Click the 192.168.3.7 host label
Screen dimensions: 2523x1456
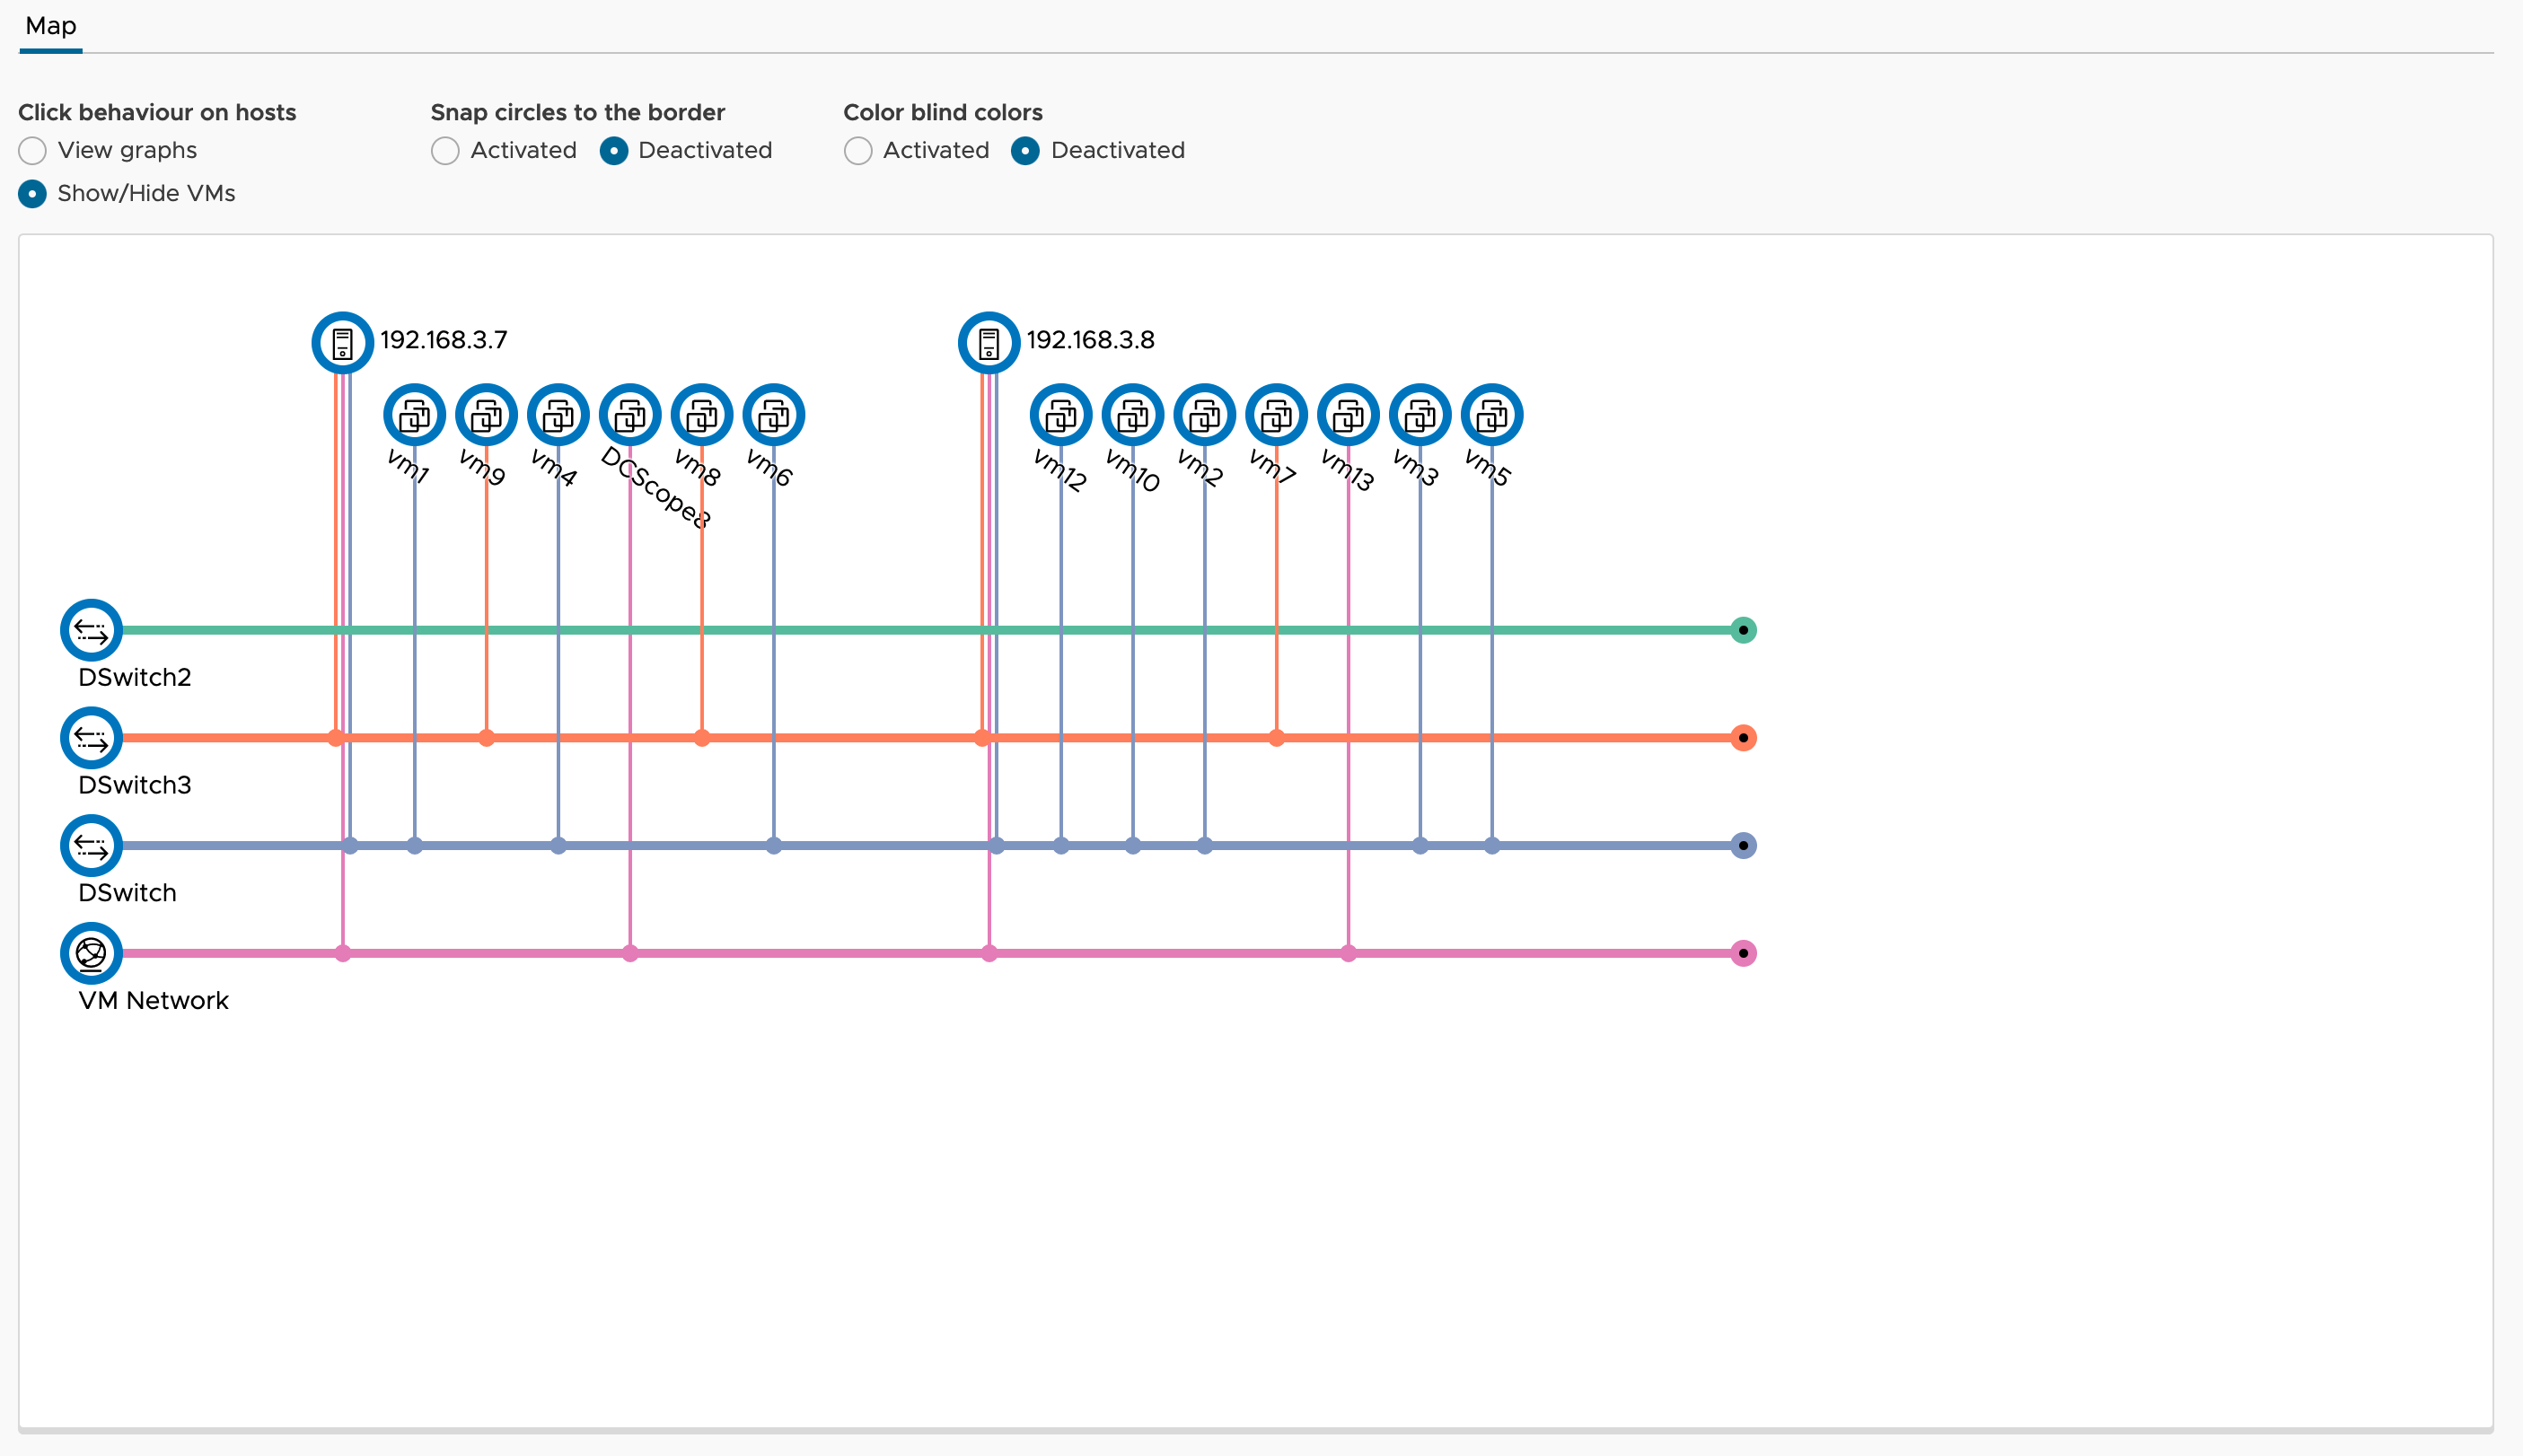point(444,340)
